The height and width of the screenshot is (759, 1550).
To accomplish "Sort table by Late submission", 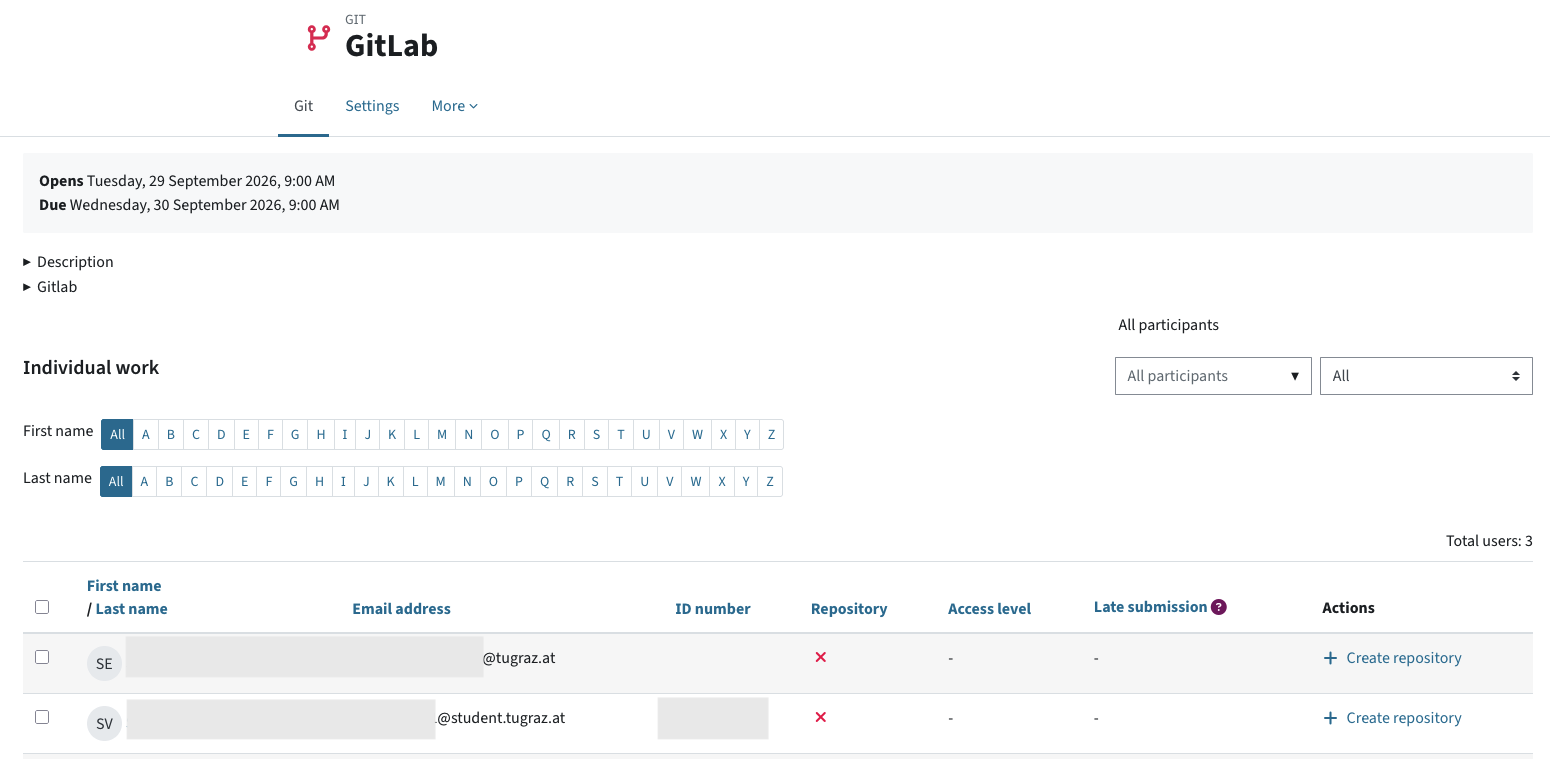I will click(1150, 607).
